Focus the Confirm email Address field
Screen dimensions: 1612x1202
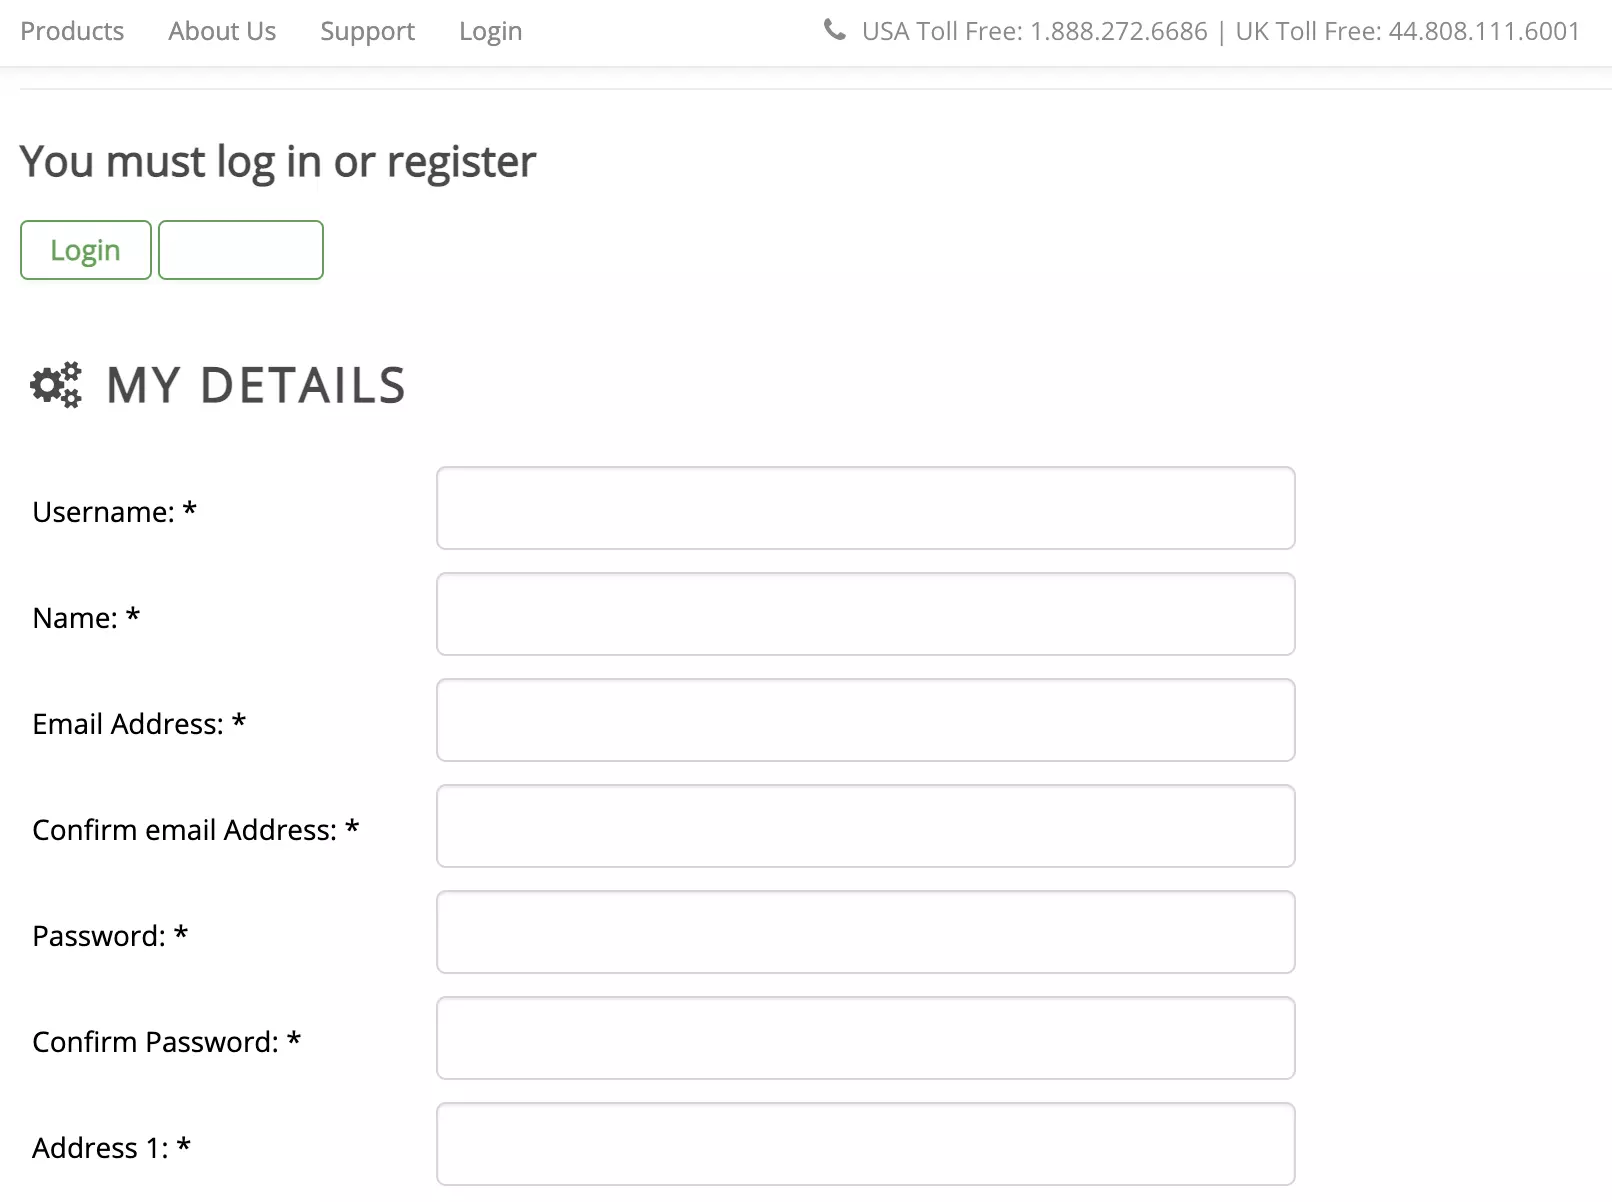point(865,826)
